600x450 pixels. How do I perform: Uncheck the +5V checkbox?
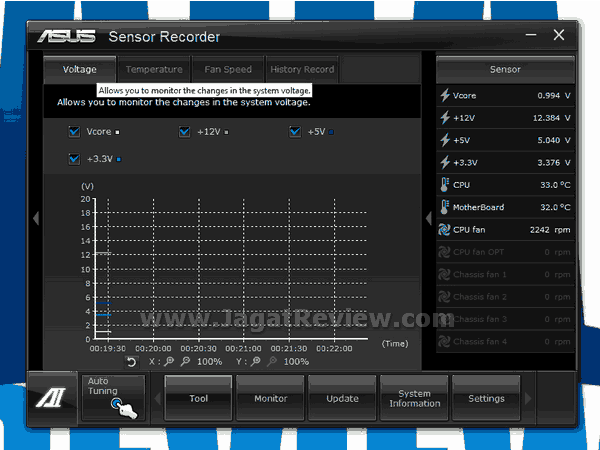tap(295, 132)
